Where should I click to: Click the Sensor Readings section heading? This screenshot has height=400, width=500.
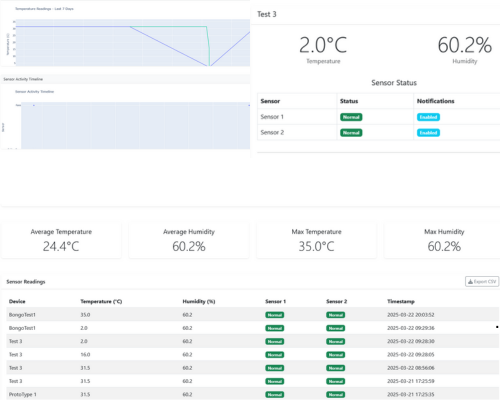point(26,282)
